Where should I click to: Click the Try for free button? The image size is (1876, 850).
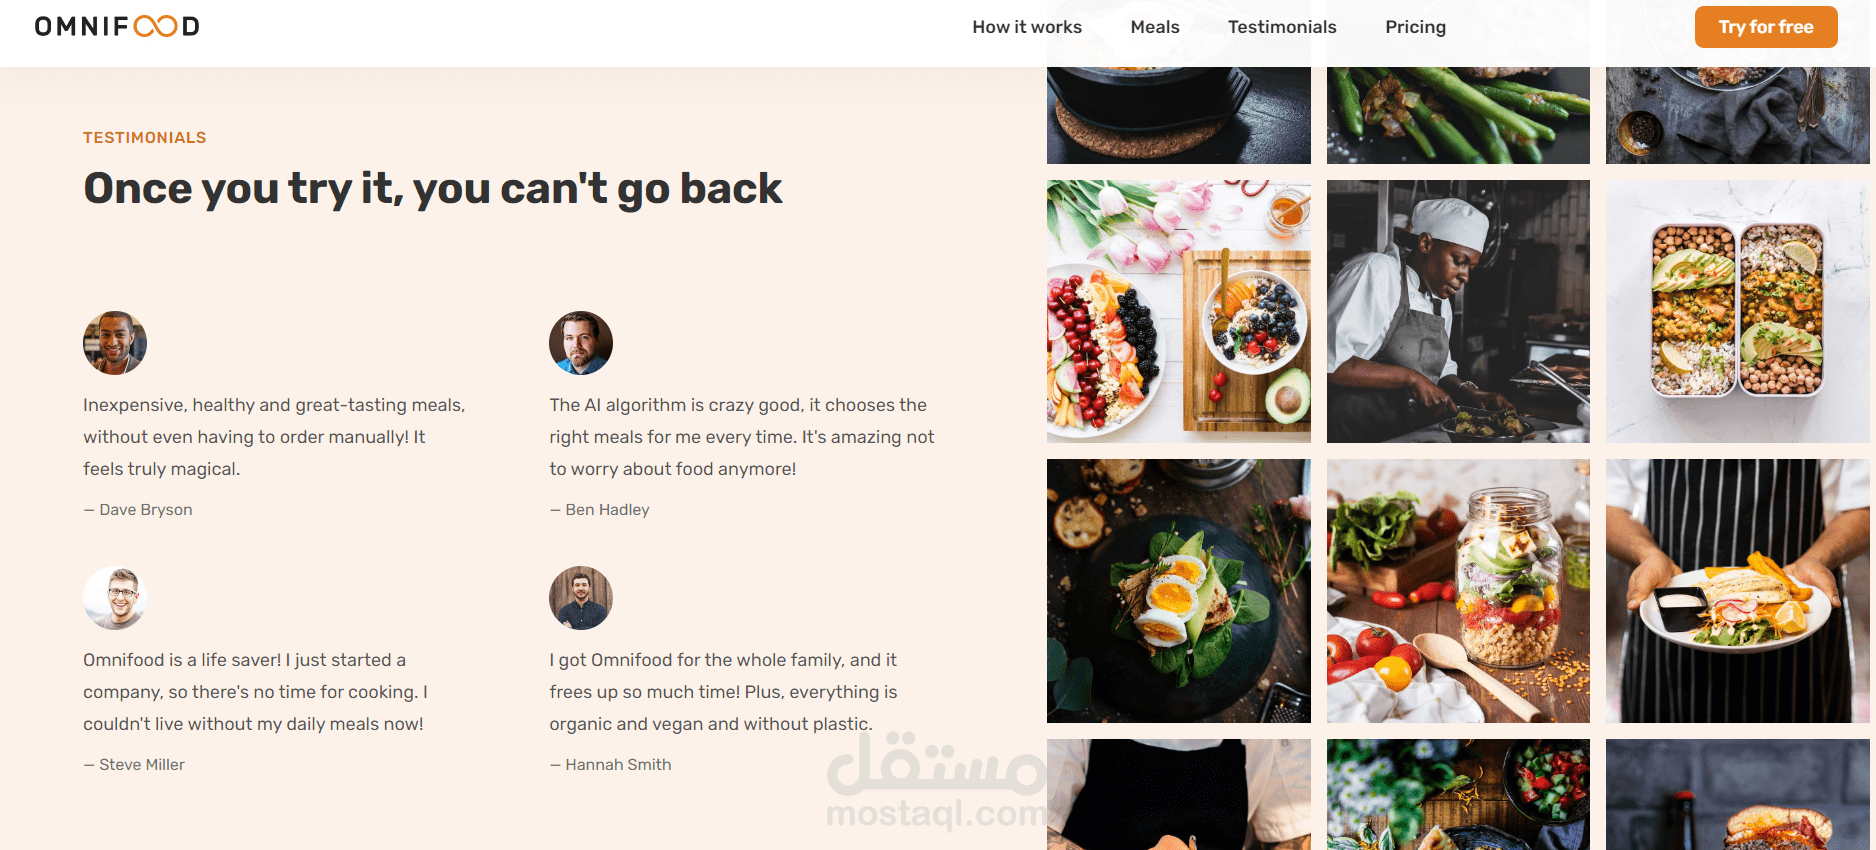click(x=1766, y=27)
